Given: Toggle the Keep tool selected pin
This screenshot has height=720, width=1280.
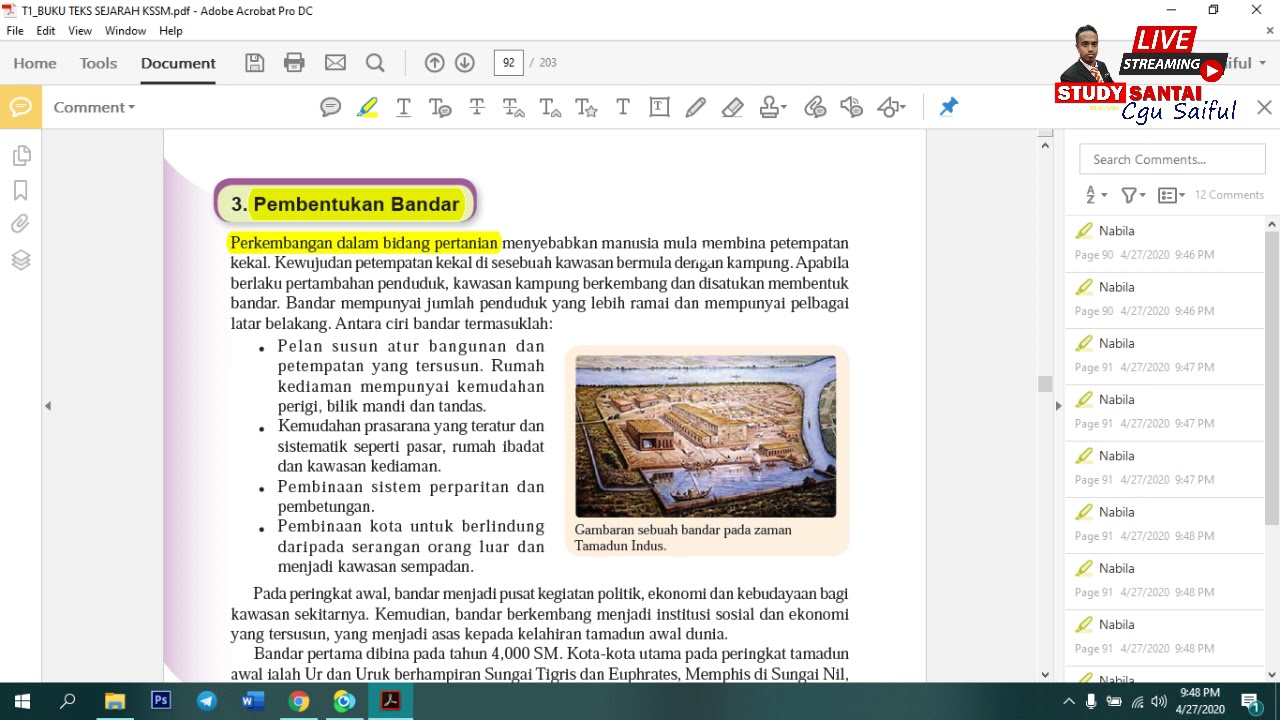Looking at the screenshot, I should click(x=948, y=107).
